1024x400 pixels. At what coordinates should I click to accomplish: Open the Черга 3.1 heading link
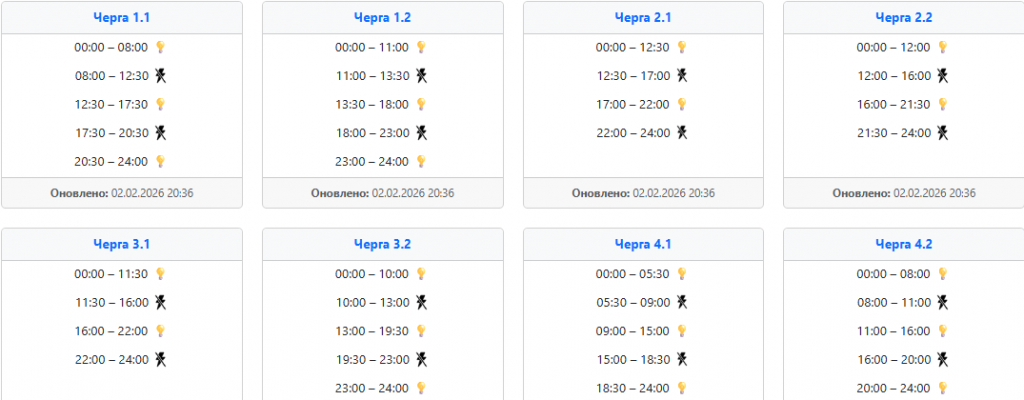tap(121, 244)
